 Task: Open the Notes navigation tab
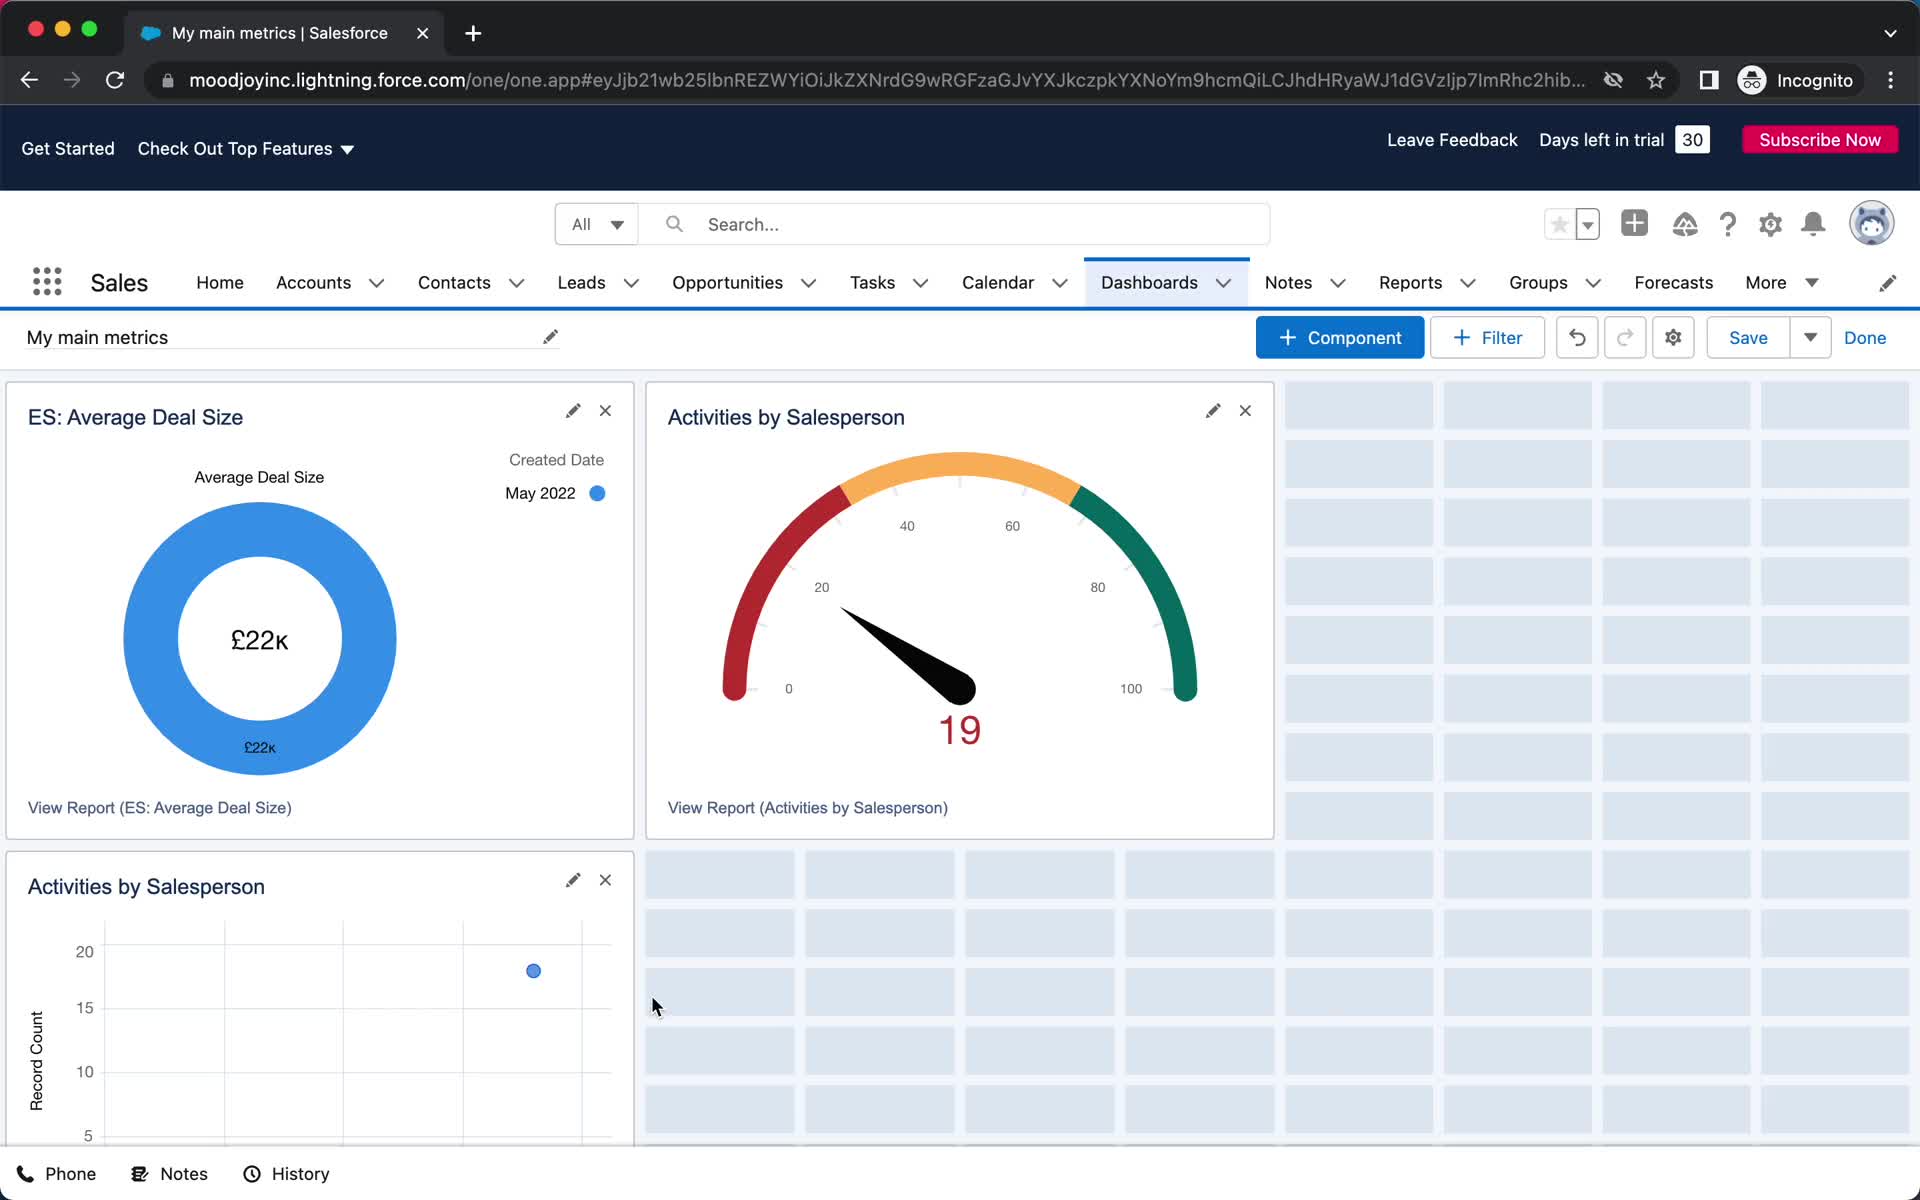pos(1288,283)
